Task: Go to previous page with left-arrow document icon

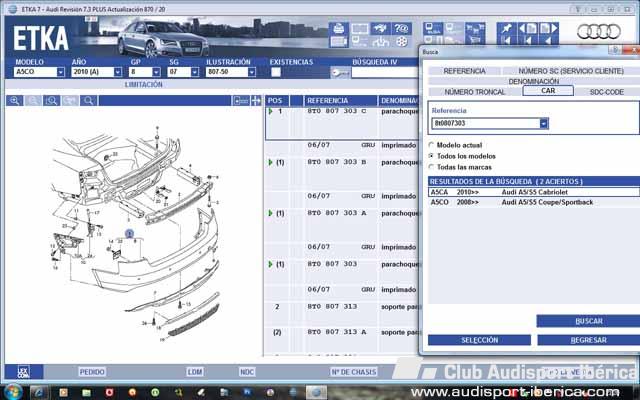Action: (527, 29)
